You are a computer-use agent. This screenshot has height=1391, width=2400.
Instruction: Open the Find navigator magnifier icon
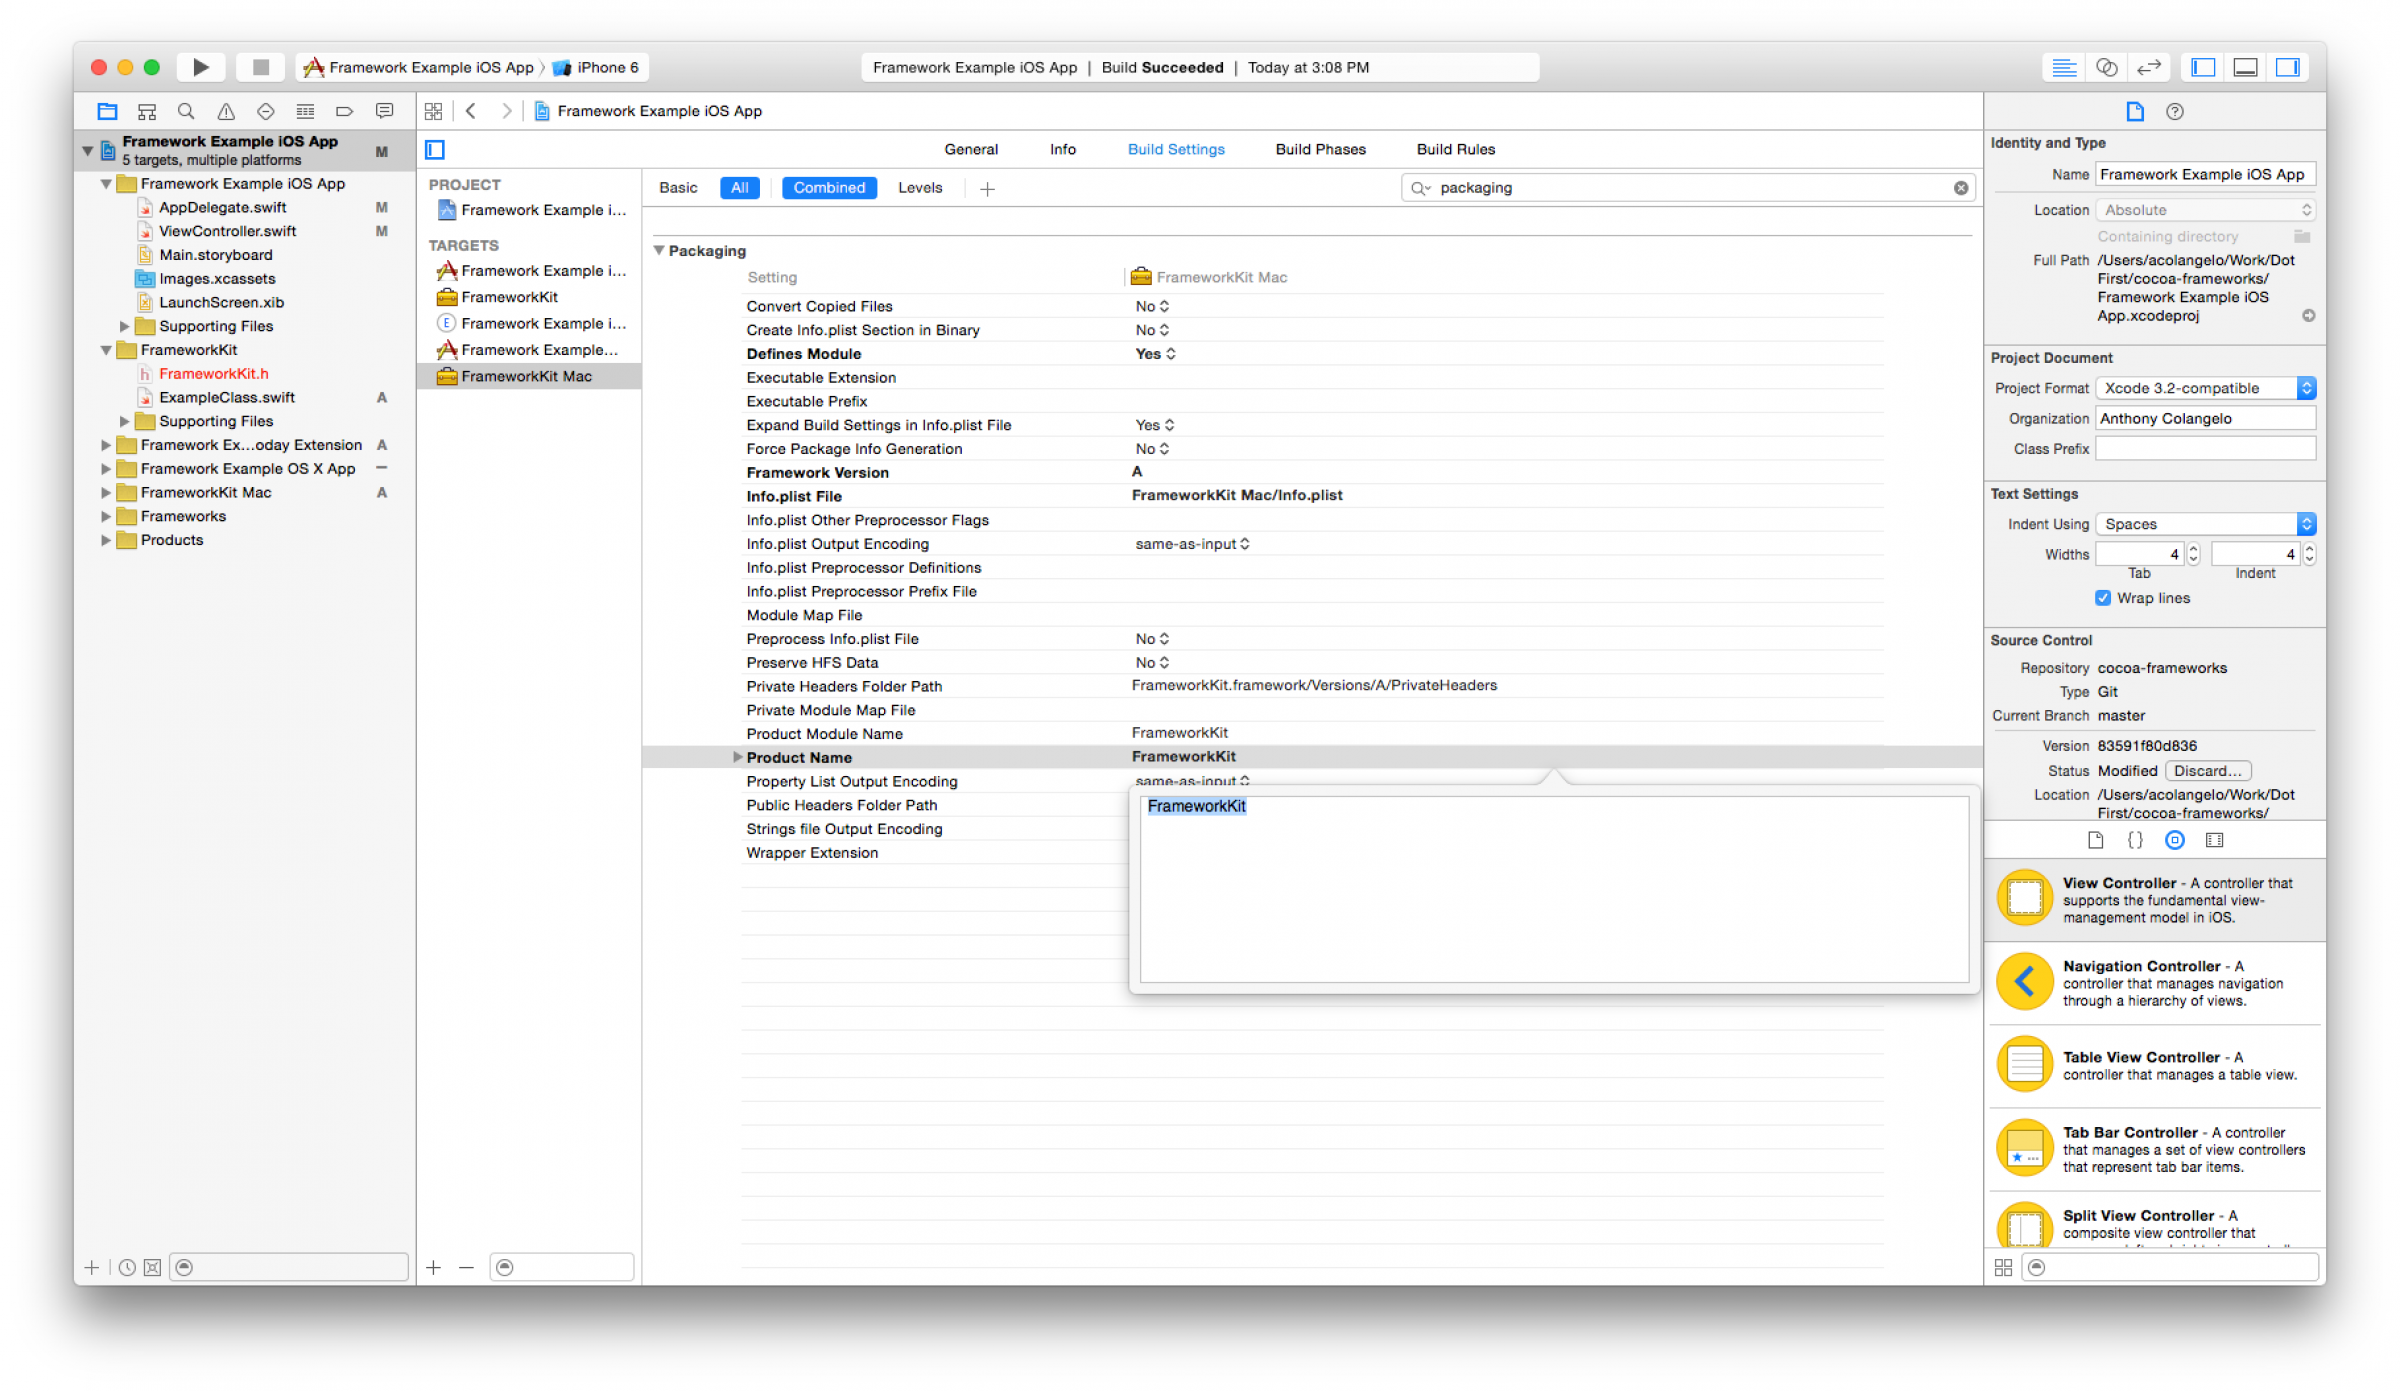pos(186,111)
